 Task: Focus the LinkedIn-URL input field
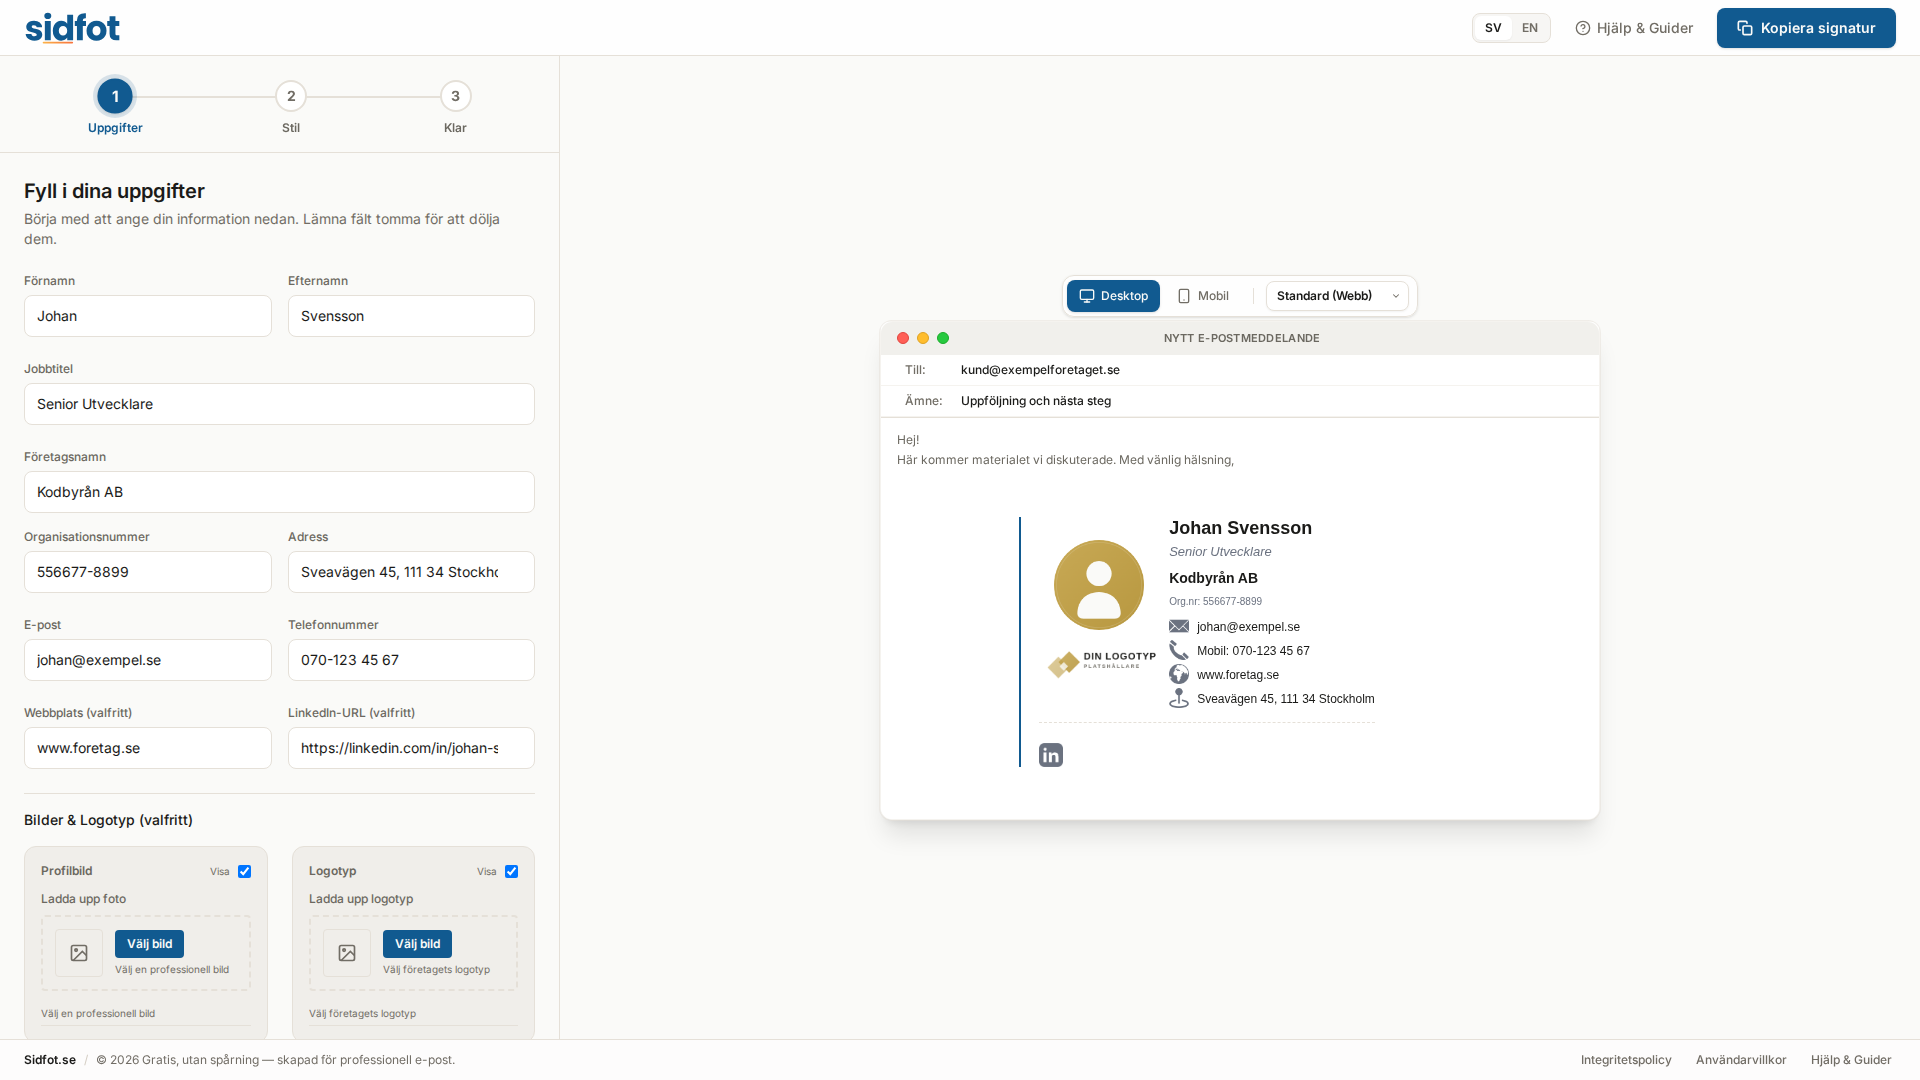point(411,748)
